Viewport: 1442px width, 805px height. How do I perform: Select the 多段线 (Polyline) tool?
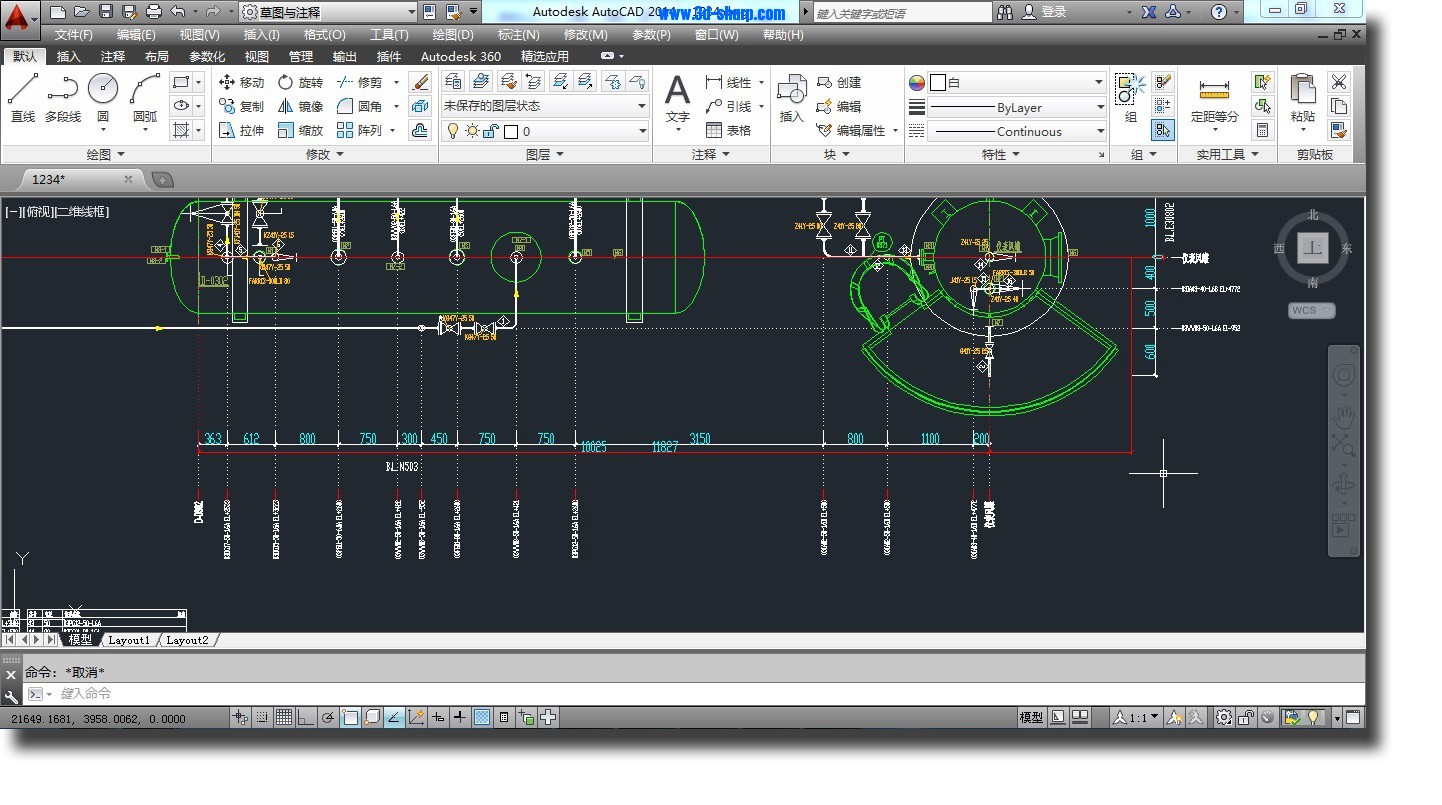coord(63,98)
